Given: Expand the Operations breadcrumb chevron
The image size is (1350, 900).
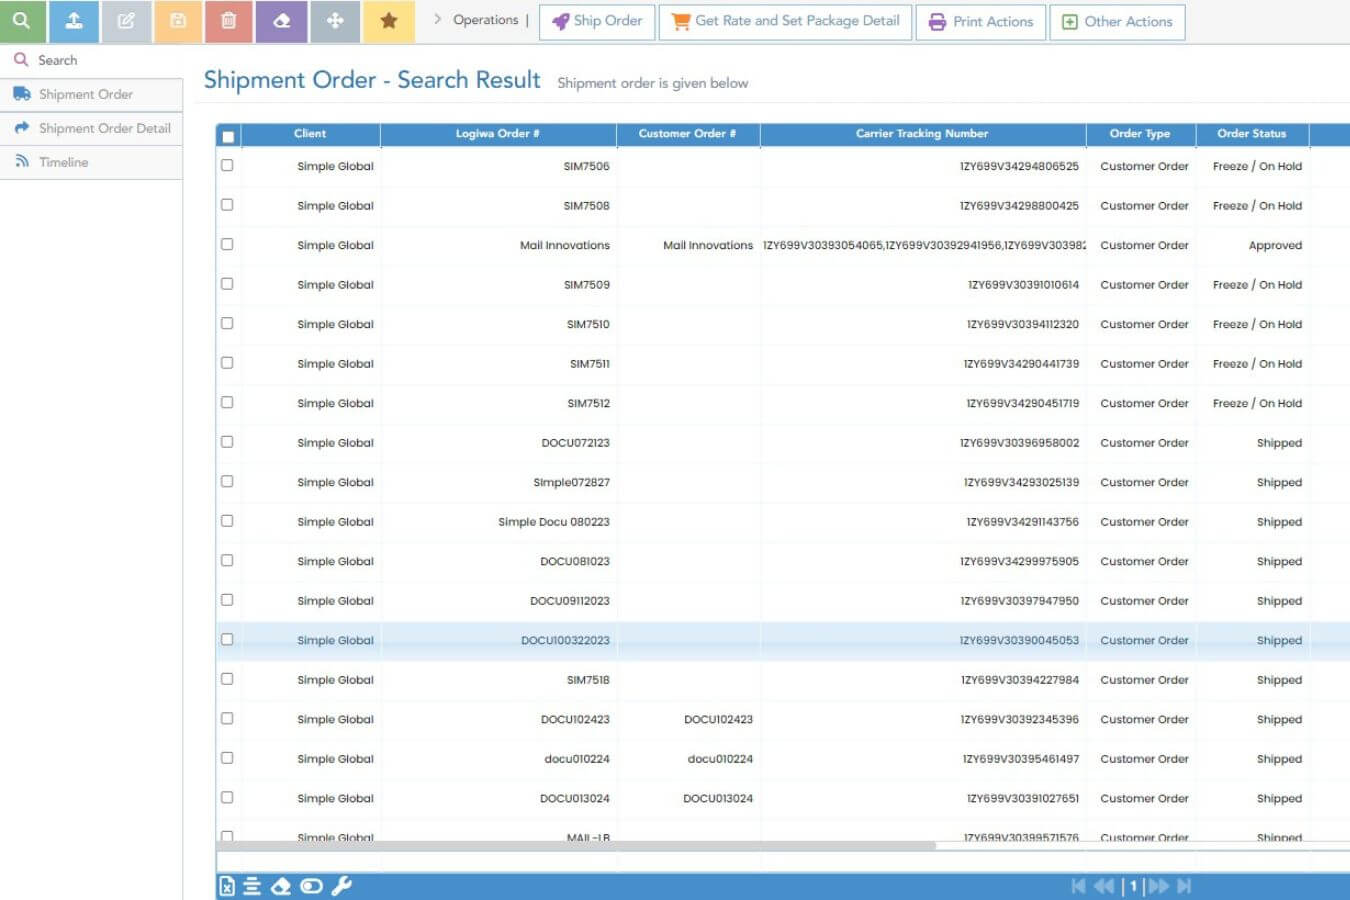Looking at the screenshot, I should coord(438,20).
